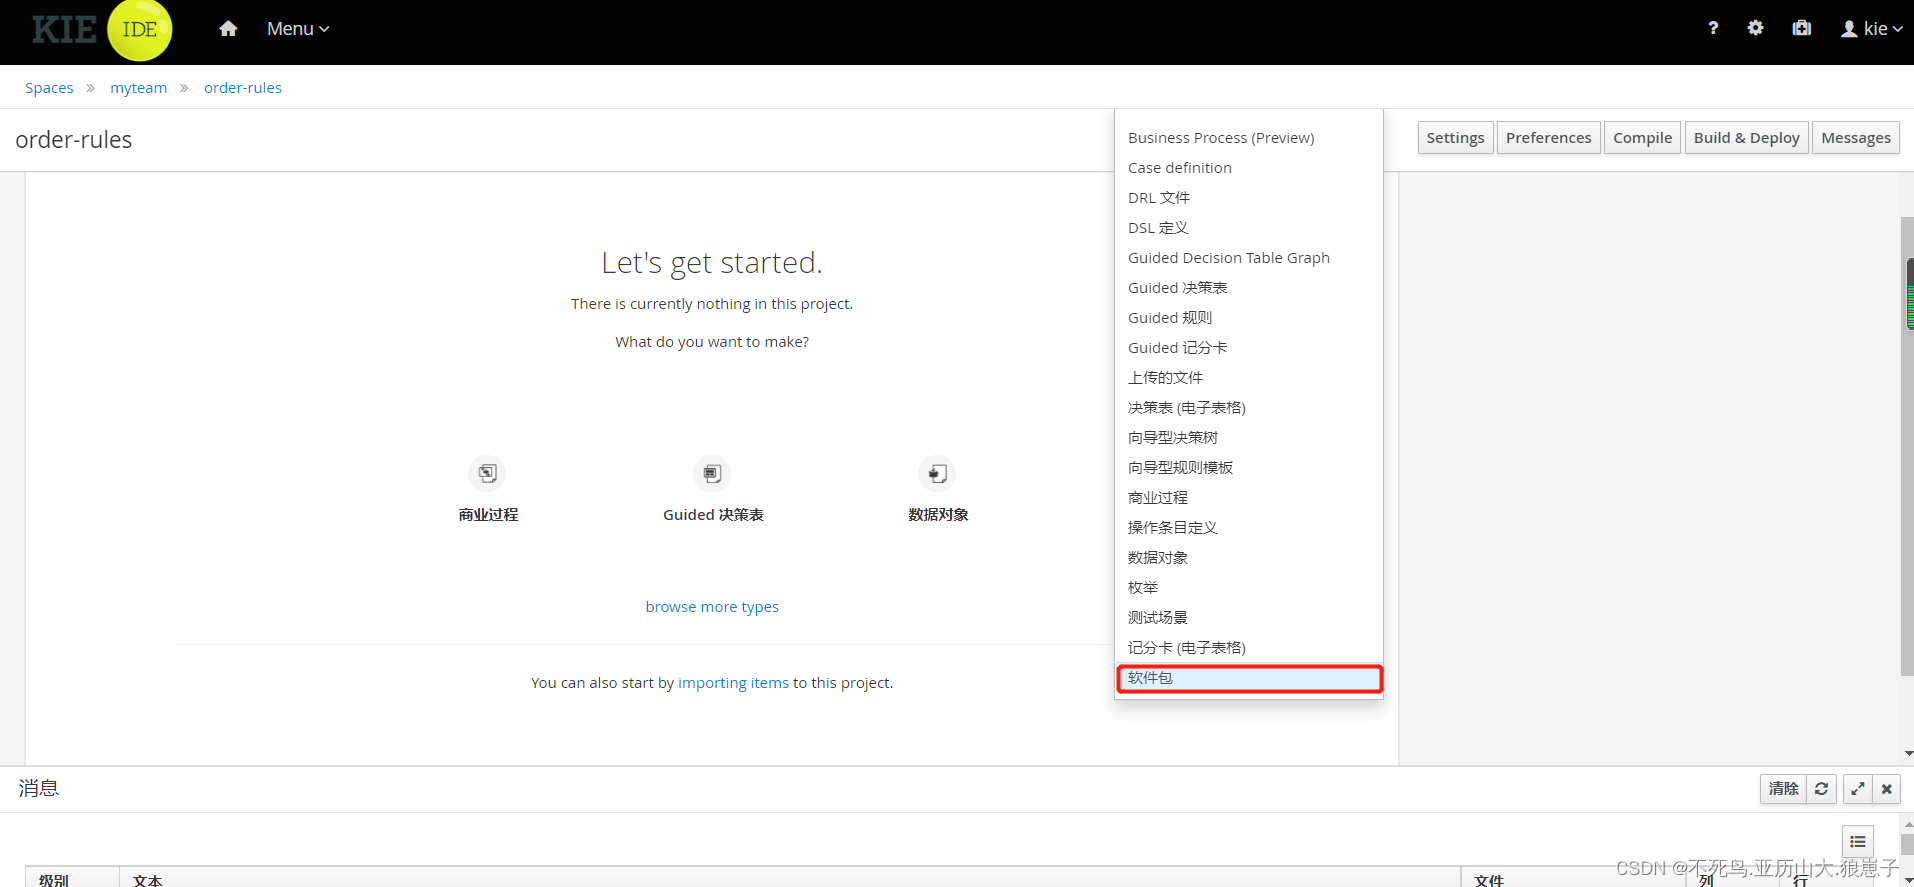Click the order-rules project title

tap(74, 140)
